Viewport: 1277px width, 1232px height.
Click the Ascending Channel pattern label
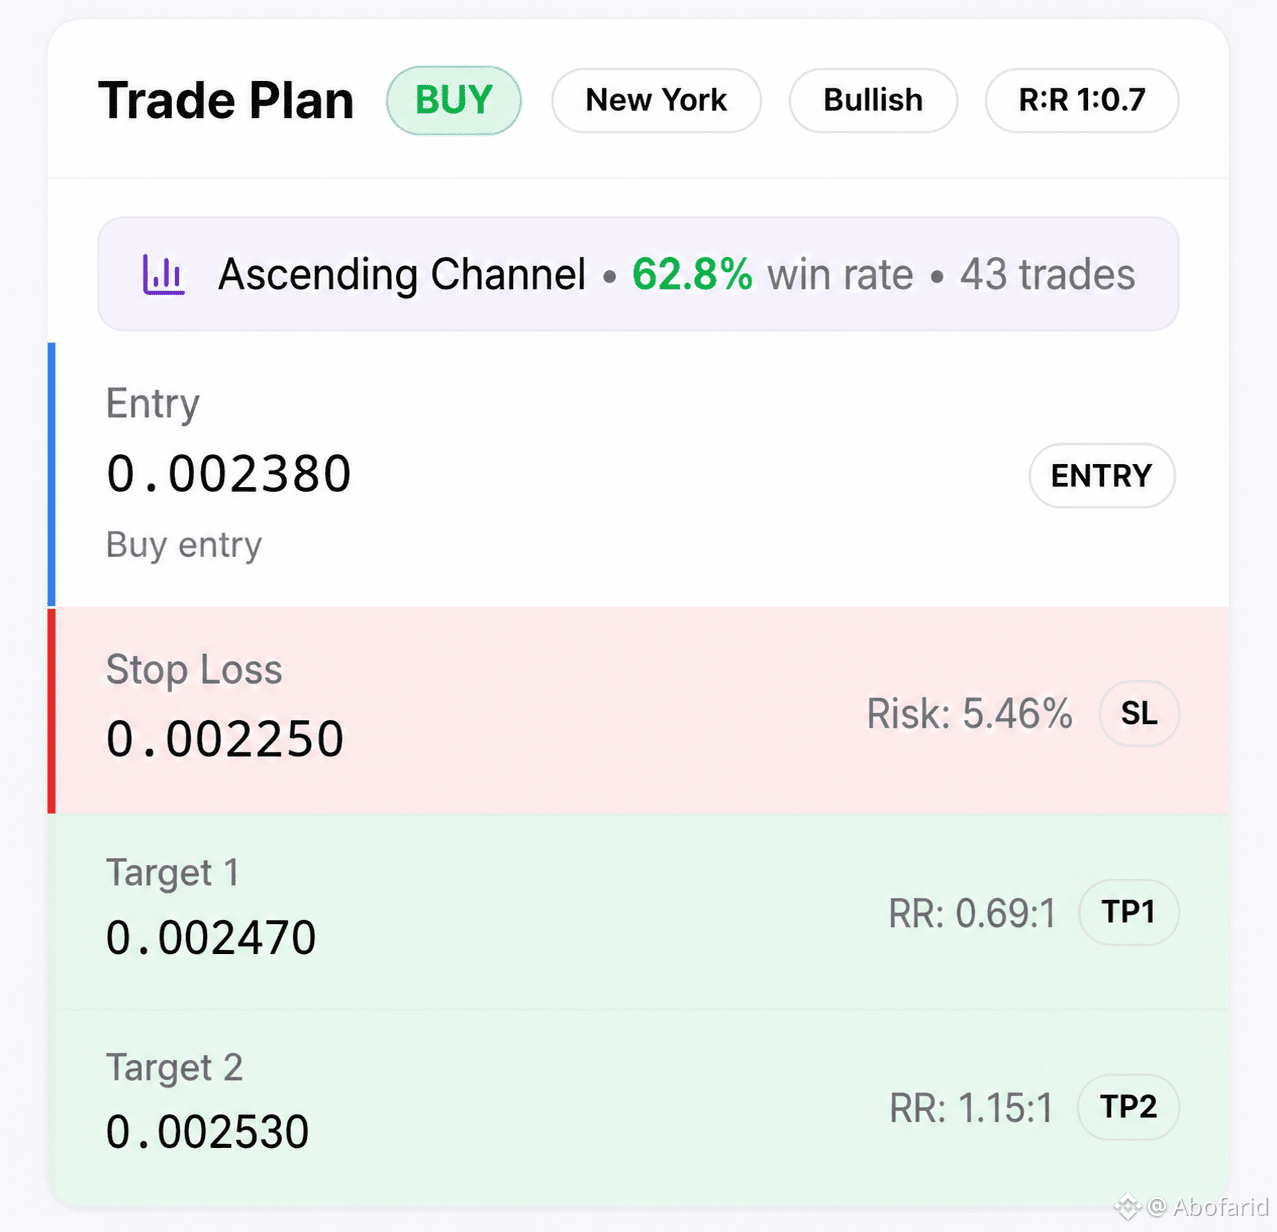pyautogui.click(x=402, y=275)
